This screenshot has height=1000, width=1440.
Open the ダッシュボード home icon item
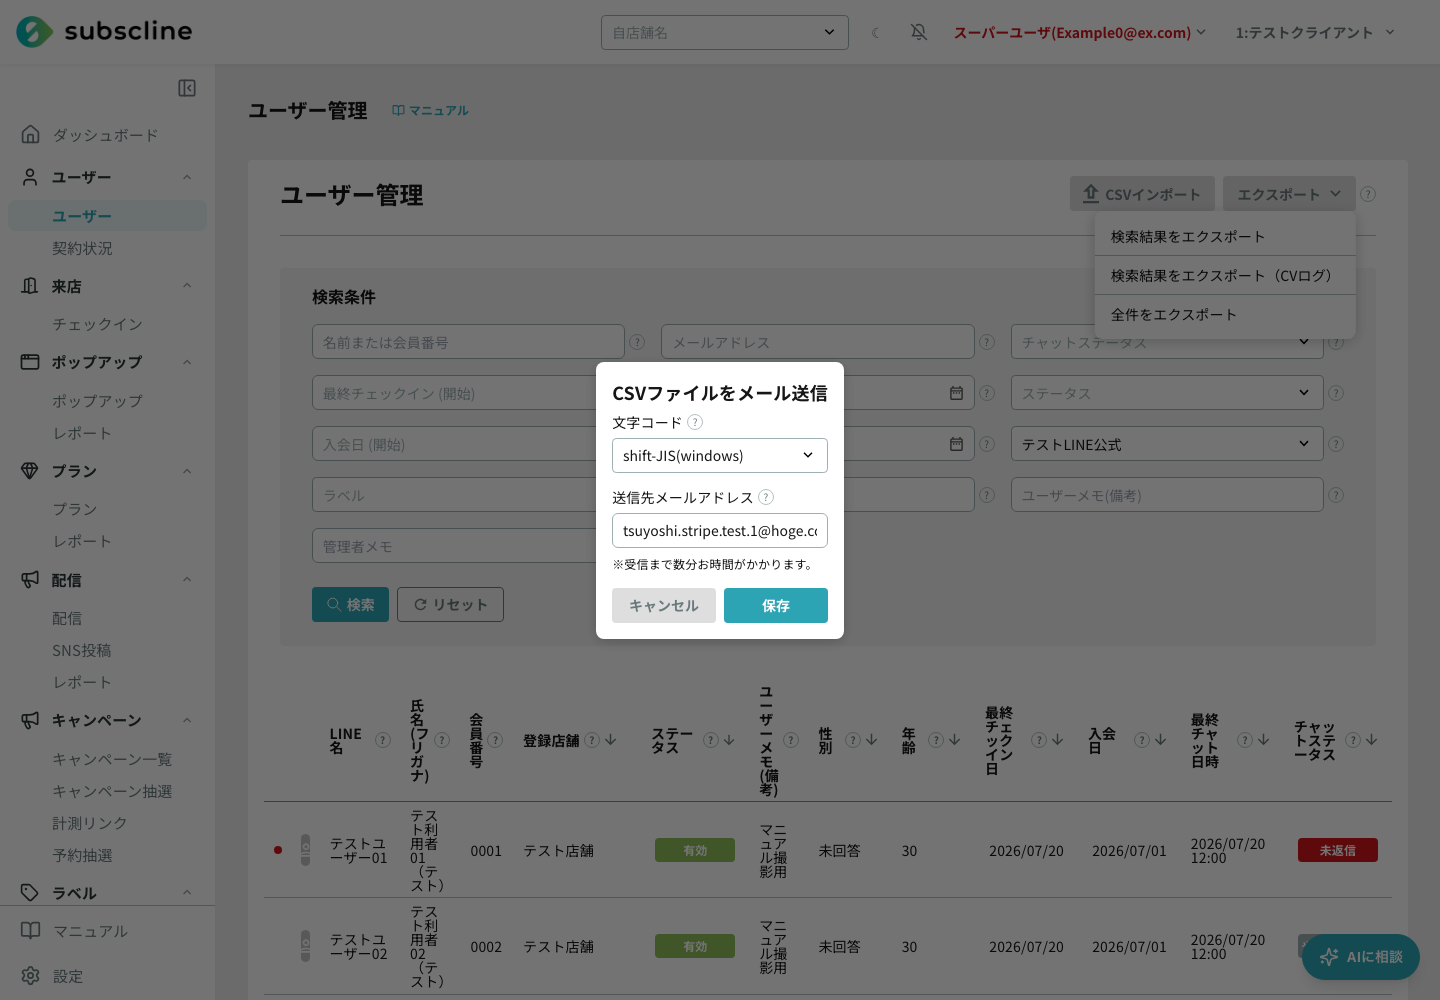click(89, 135)
